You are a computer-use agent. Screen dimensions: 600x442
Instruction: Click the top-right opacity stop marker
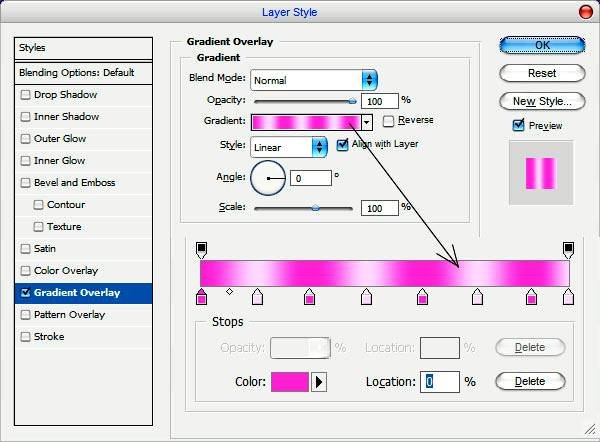coord(568,248)
